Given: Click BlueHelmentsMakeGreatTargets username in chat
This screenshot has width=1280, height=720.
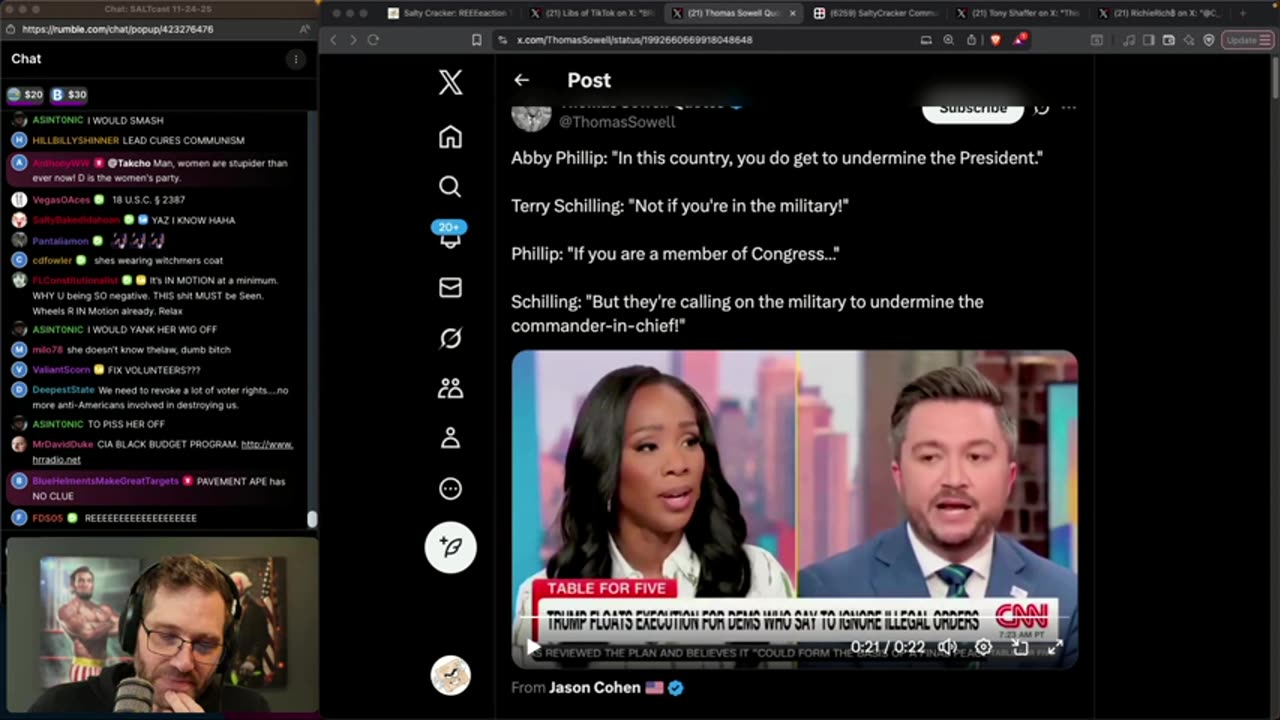Looking at the screenshot, I should [x=105, y=481].
